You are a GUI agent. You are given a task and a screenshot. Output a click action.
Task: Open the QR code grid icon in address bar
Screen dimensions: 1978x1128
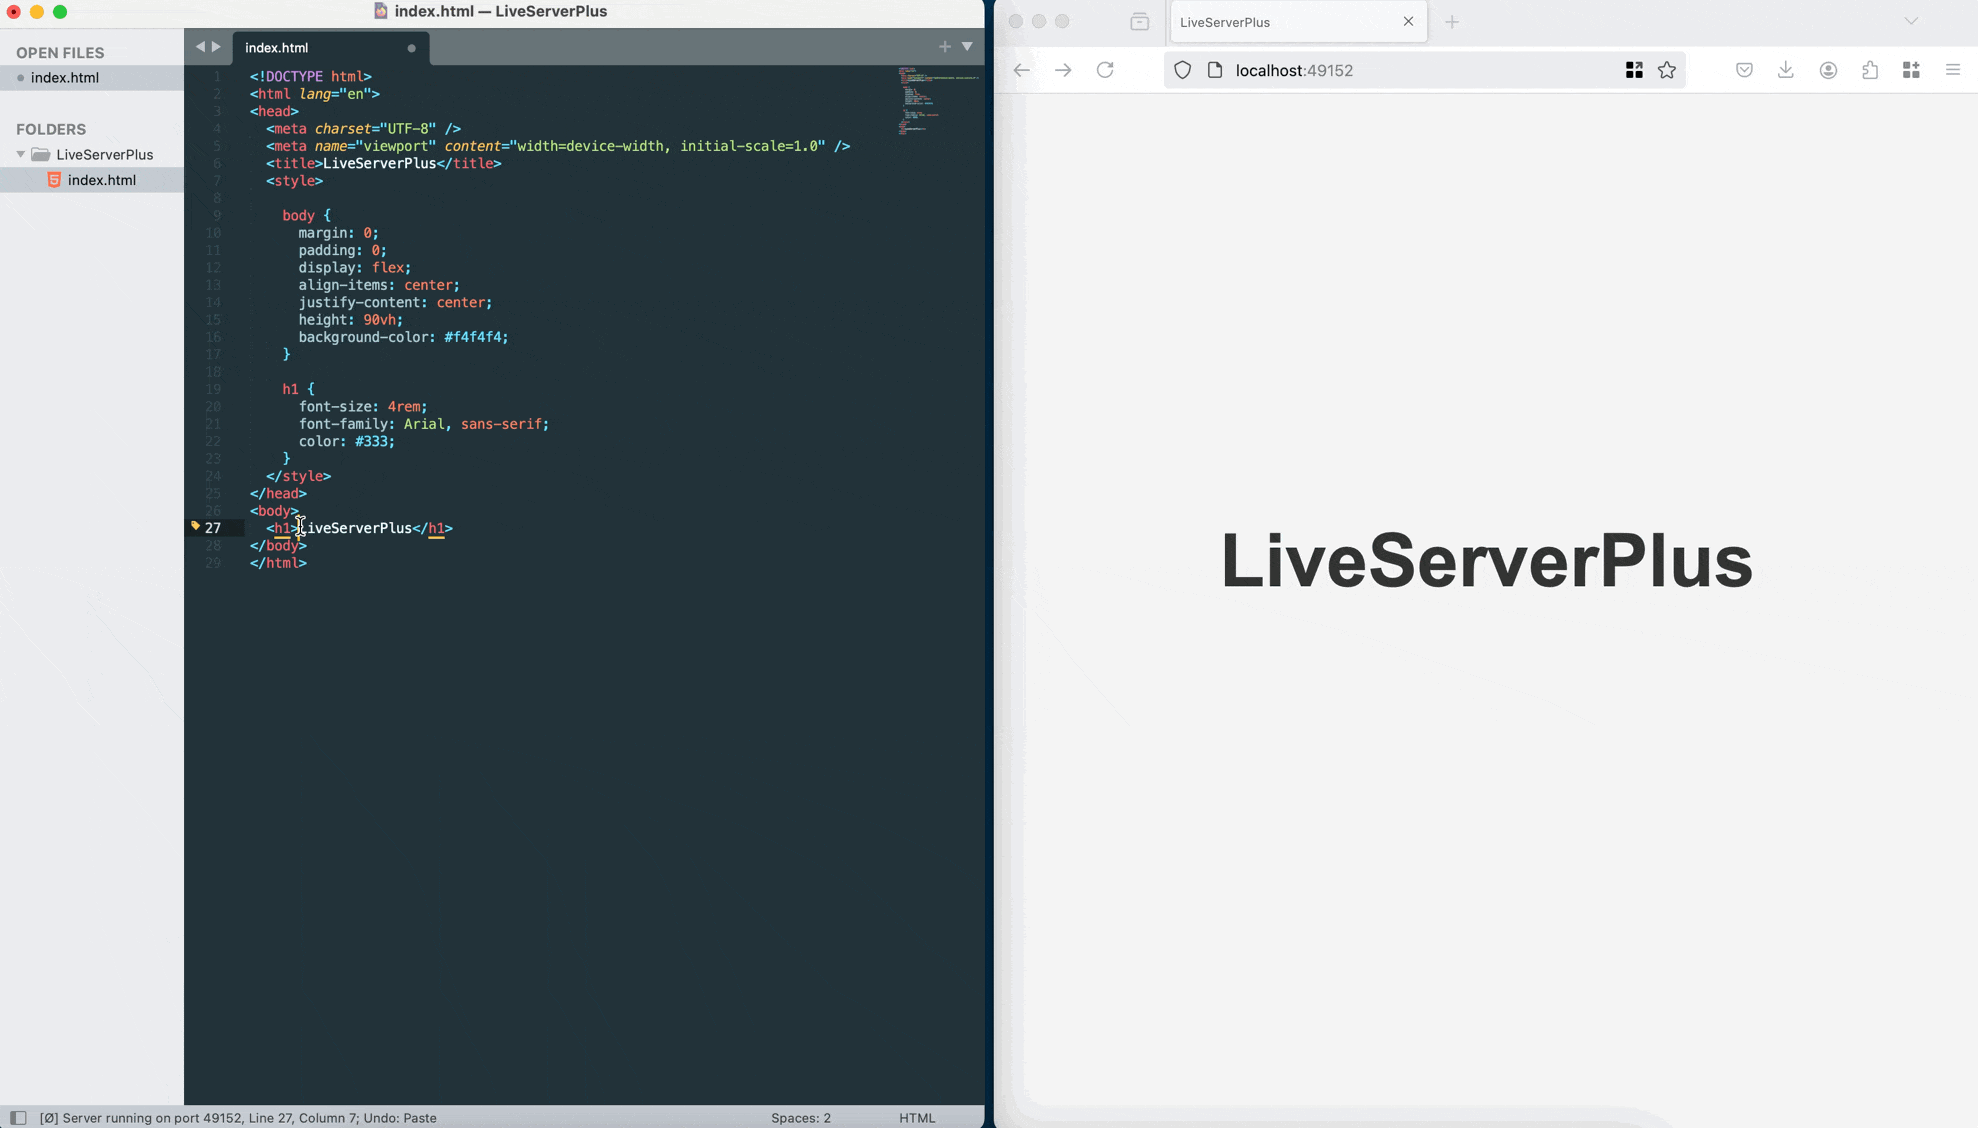[1634, 70]
